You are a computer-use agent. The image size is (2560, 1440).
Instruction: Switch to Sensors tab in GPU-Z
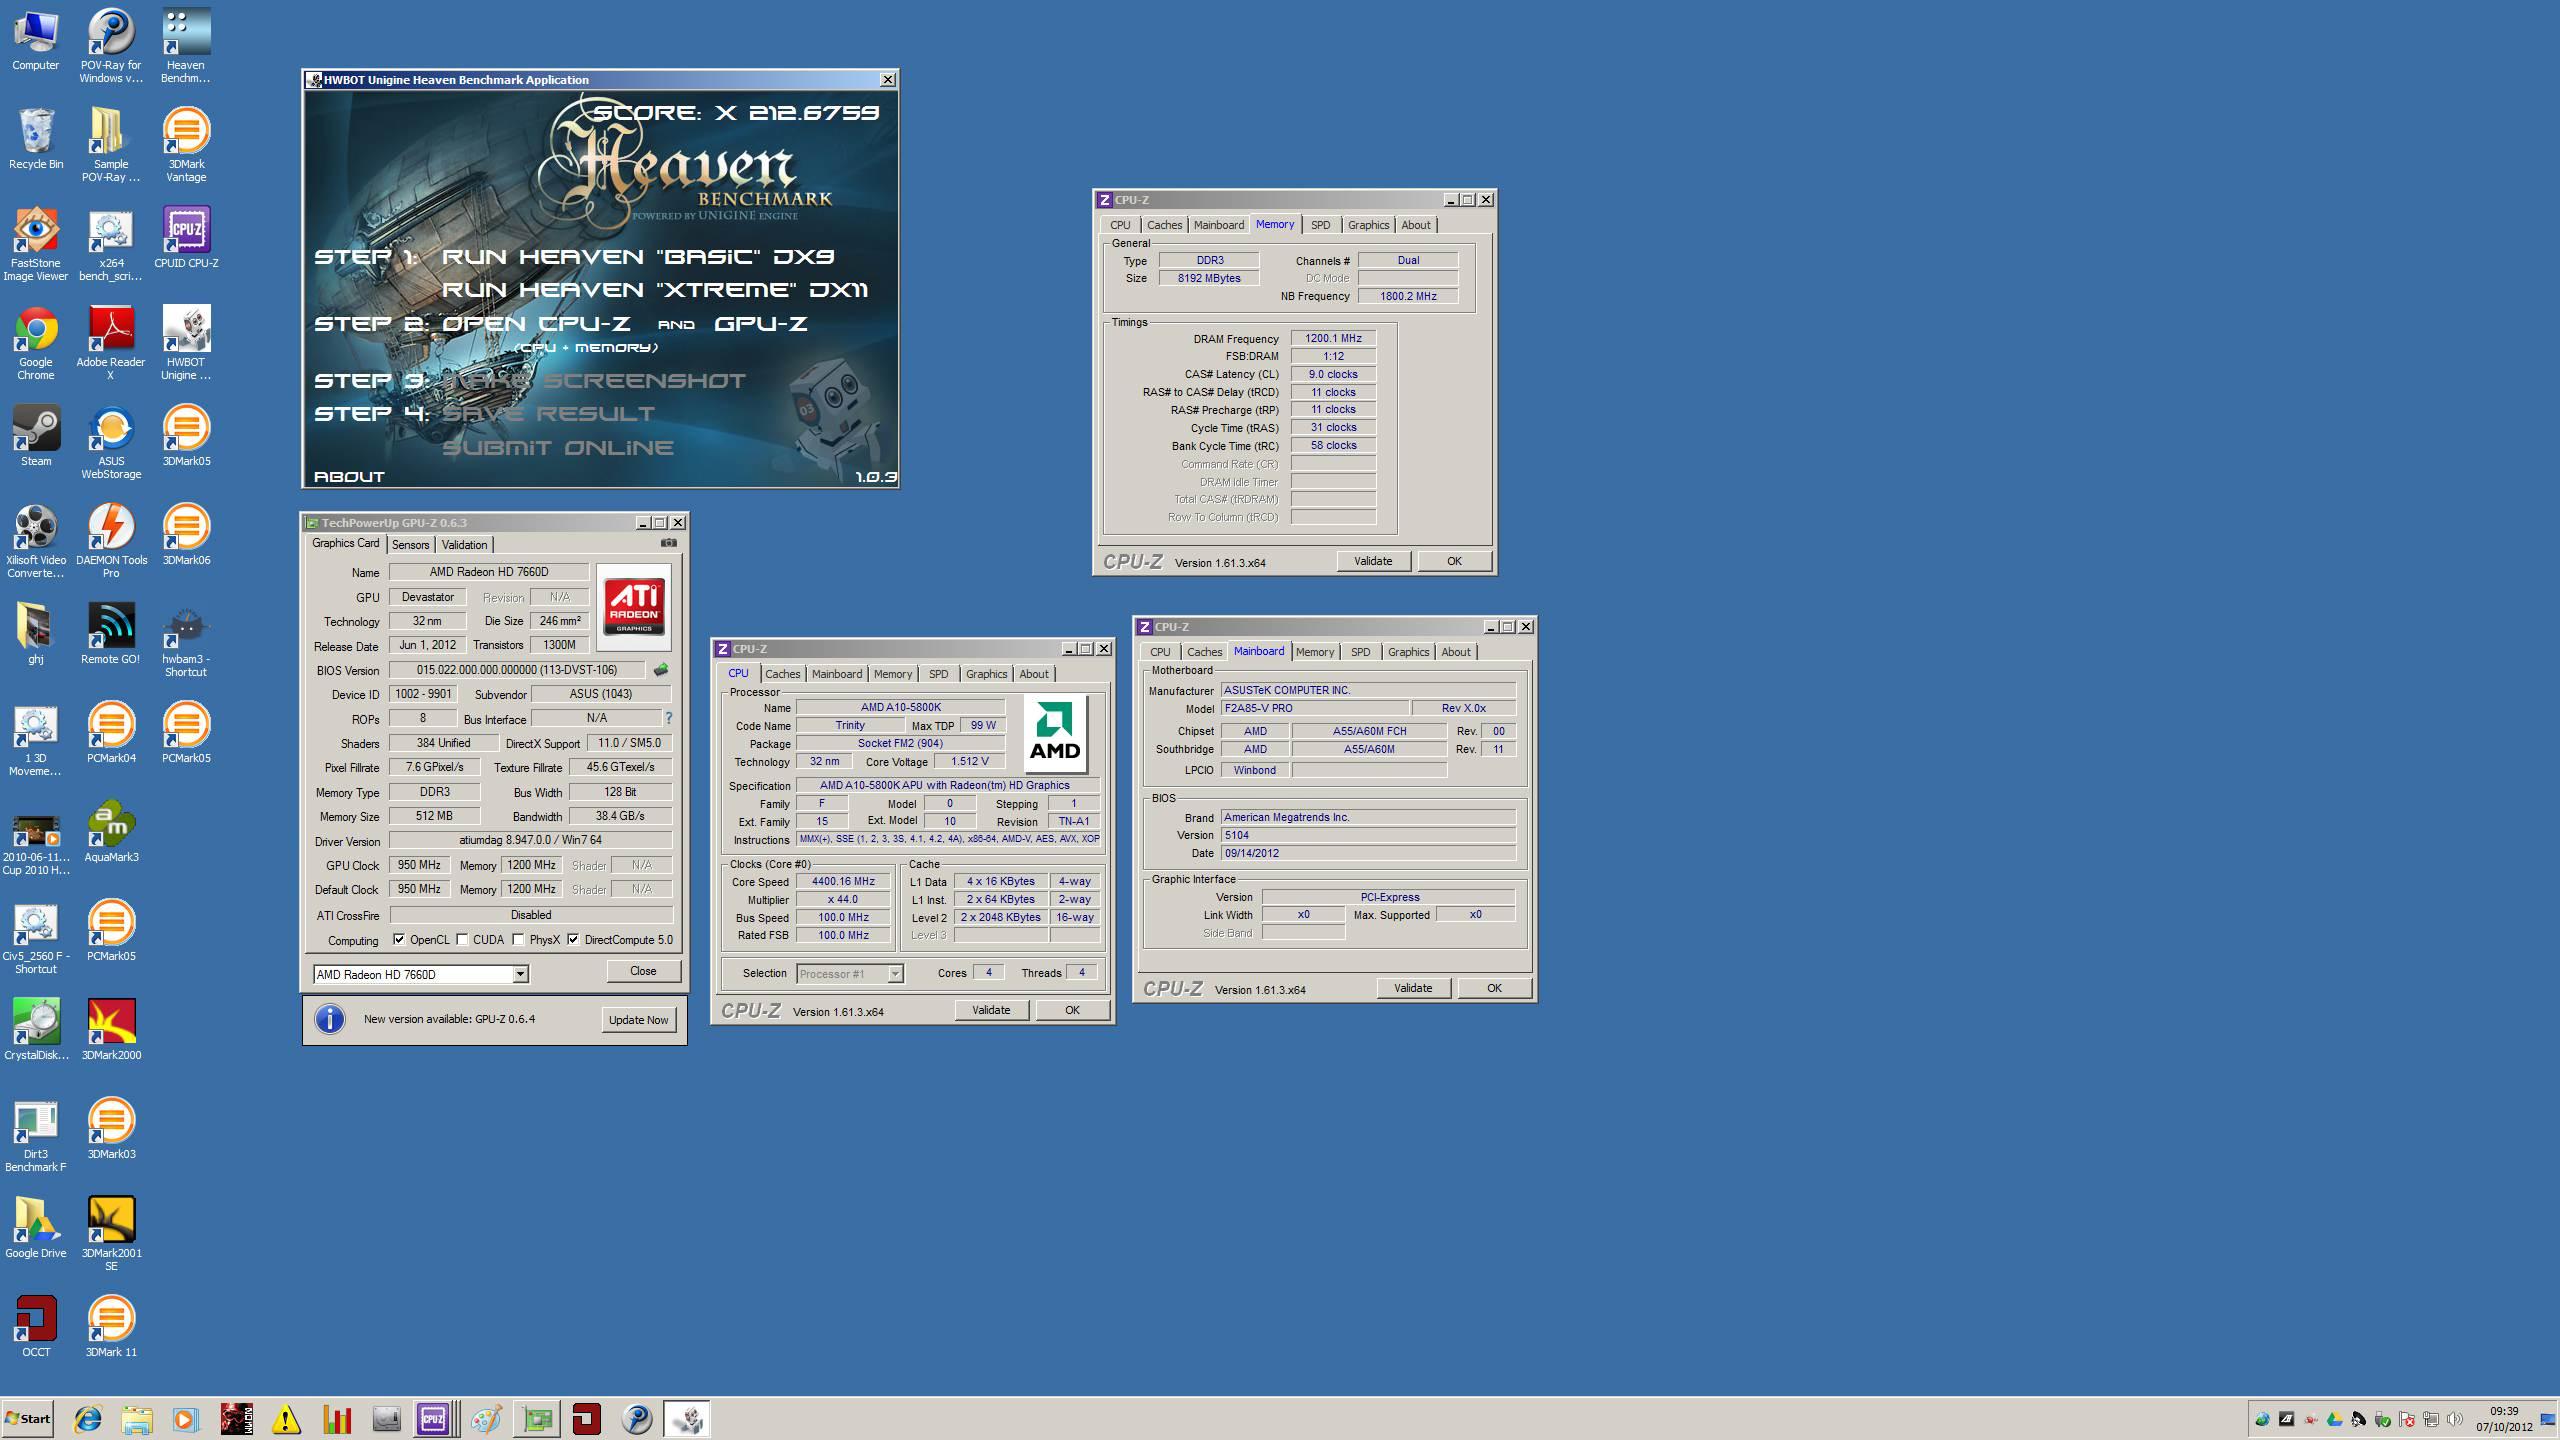410,545
